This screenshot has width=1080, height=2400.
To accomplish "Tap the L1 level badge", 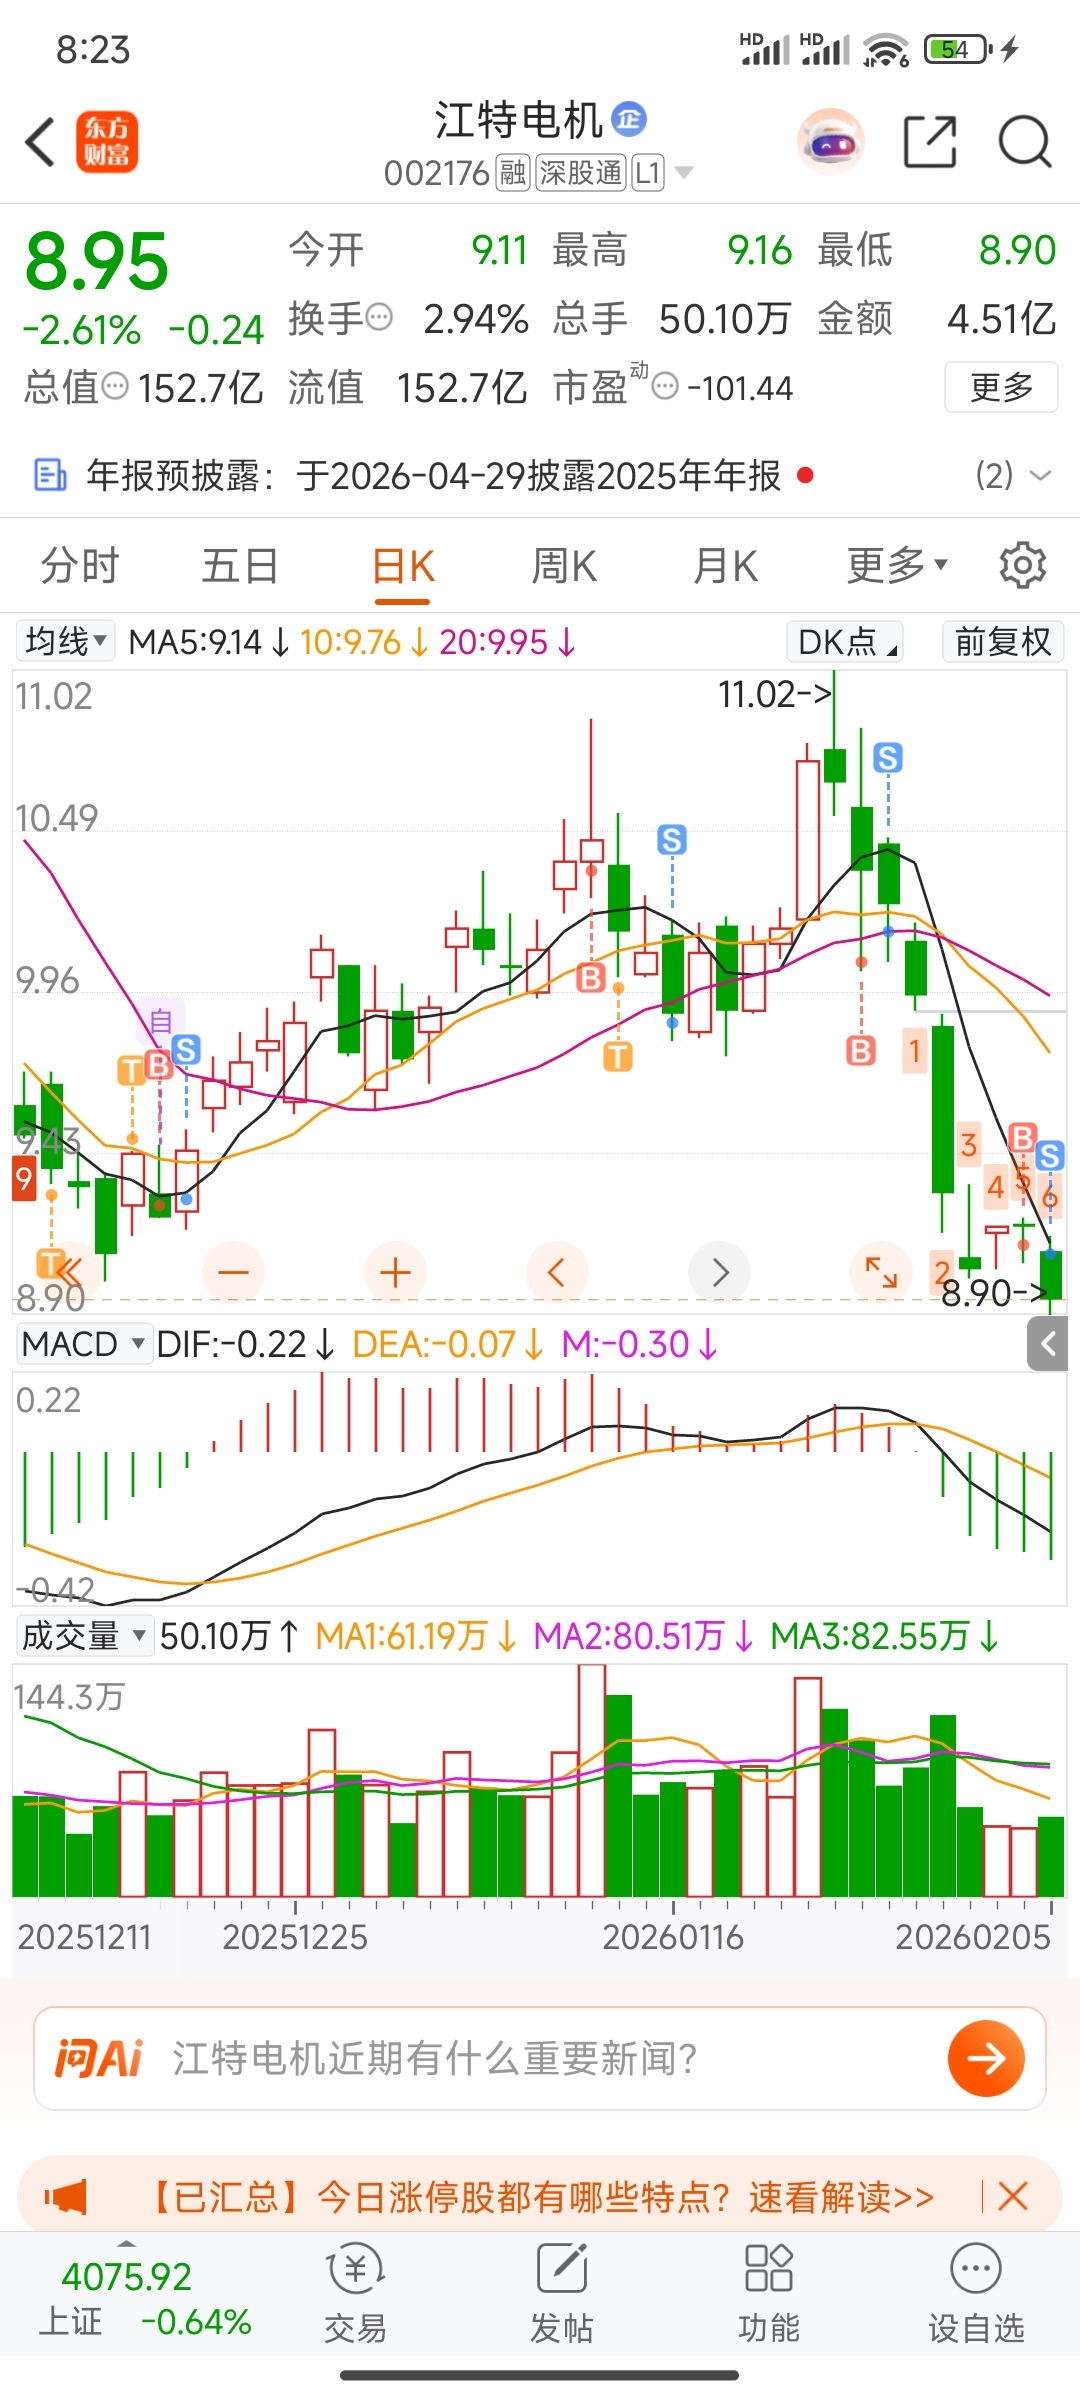I will 648,173.
